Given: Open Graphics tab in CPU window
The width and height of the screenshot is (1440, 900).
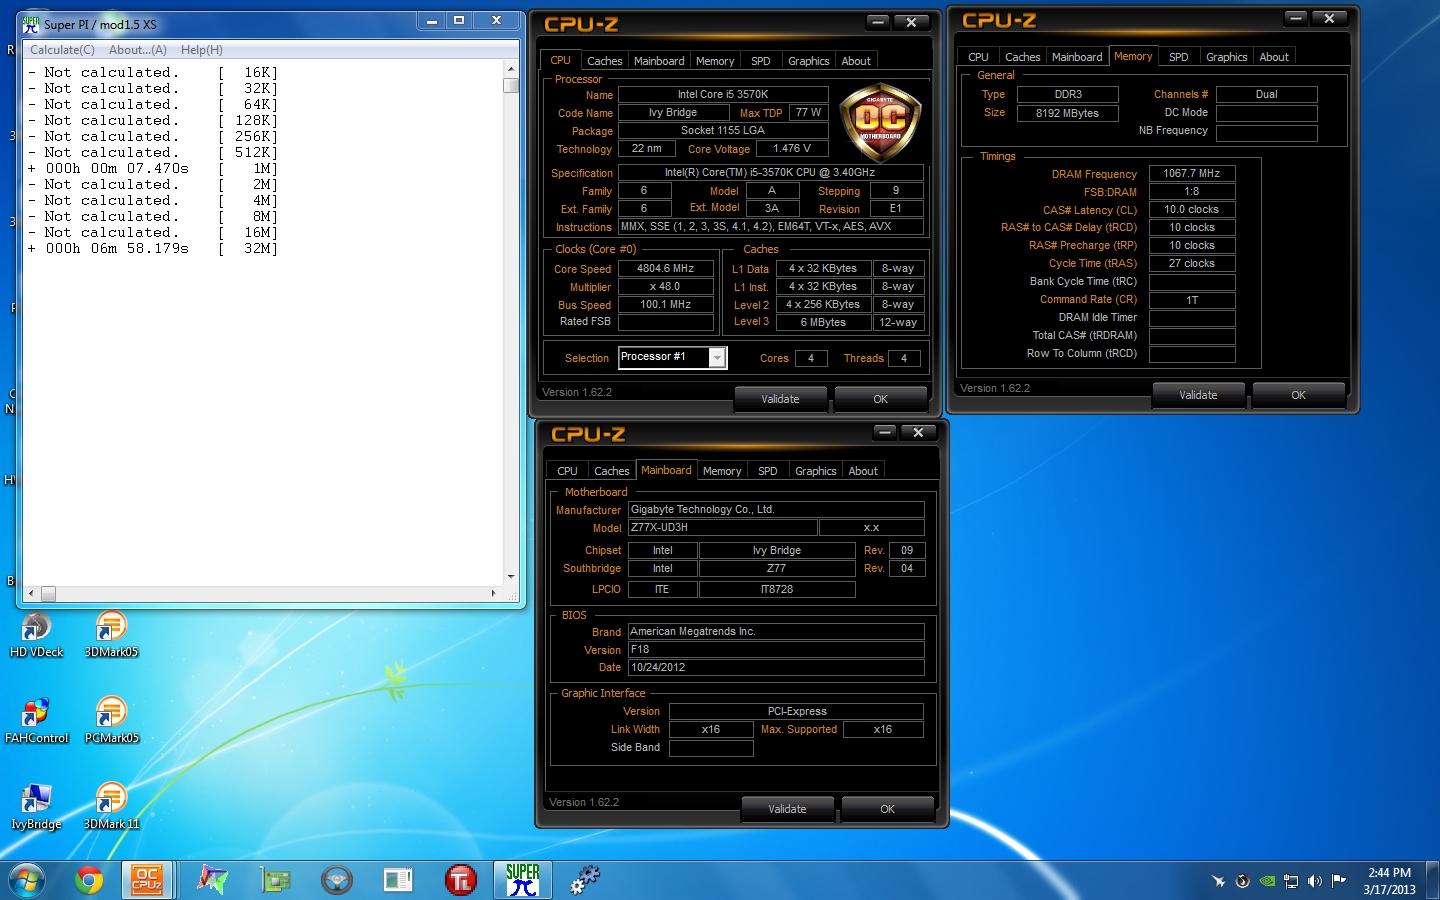Looking at the screenshot, I should click(809, 61).
